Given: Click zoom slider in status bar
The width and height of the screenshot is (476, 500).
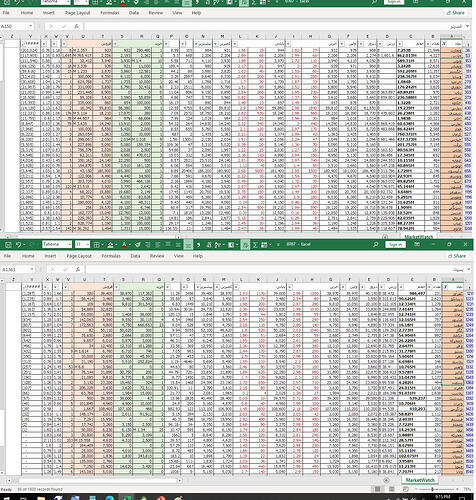Looking at the screenshot, I should pos(433,489).
